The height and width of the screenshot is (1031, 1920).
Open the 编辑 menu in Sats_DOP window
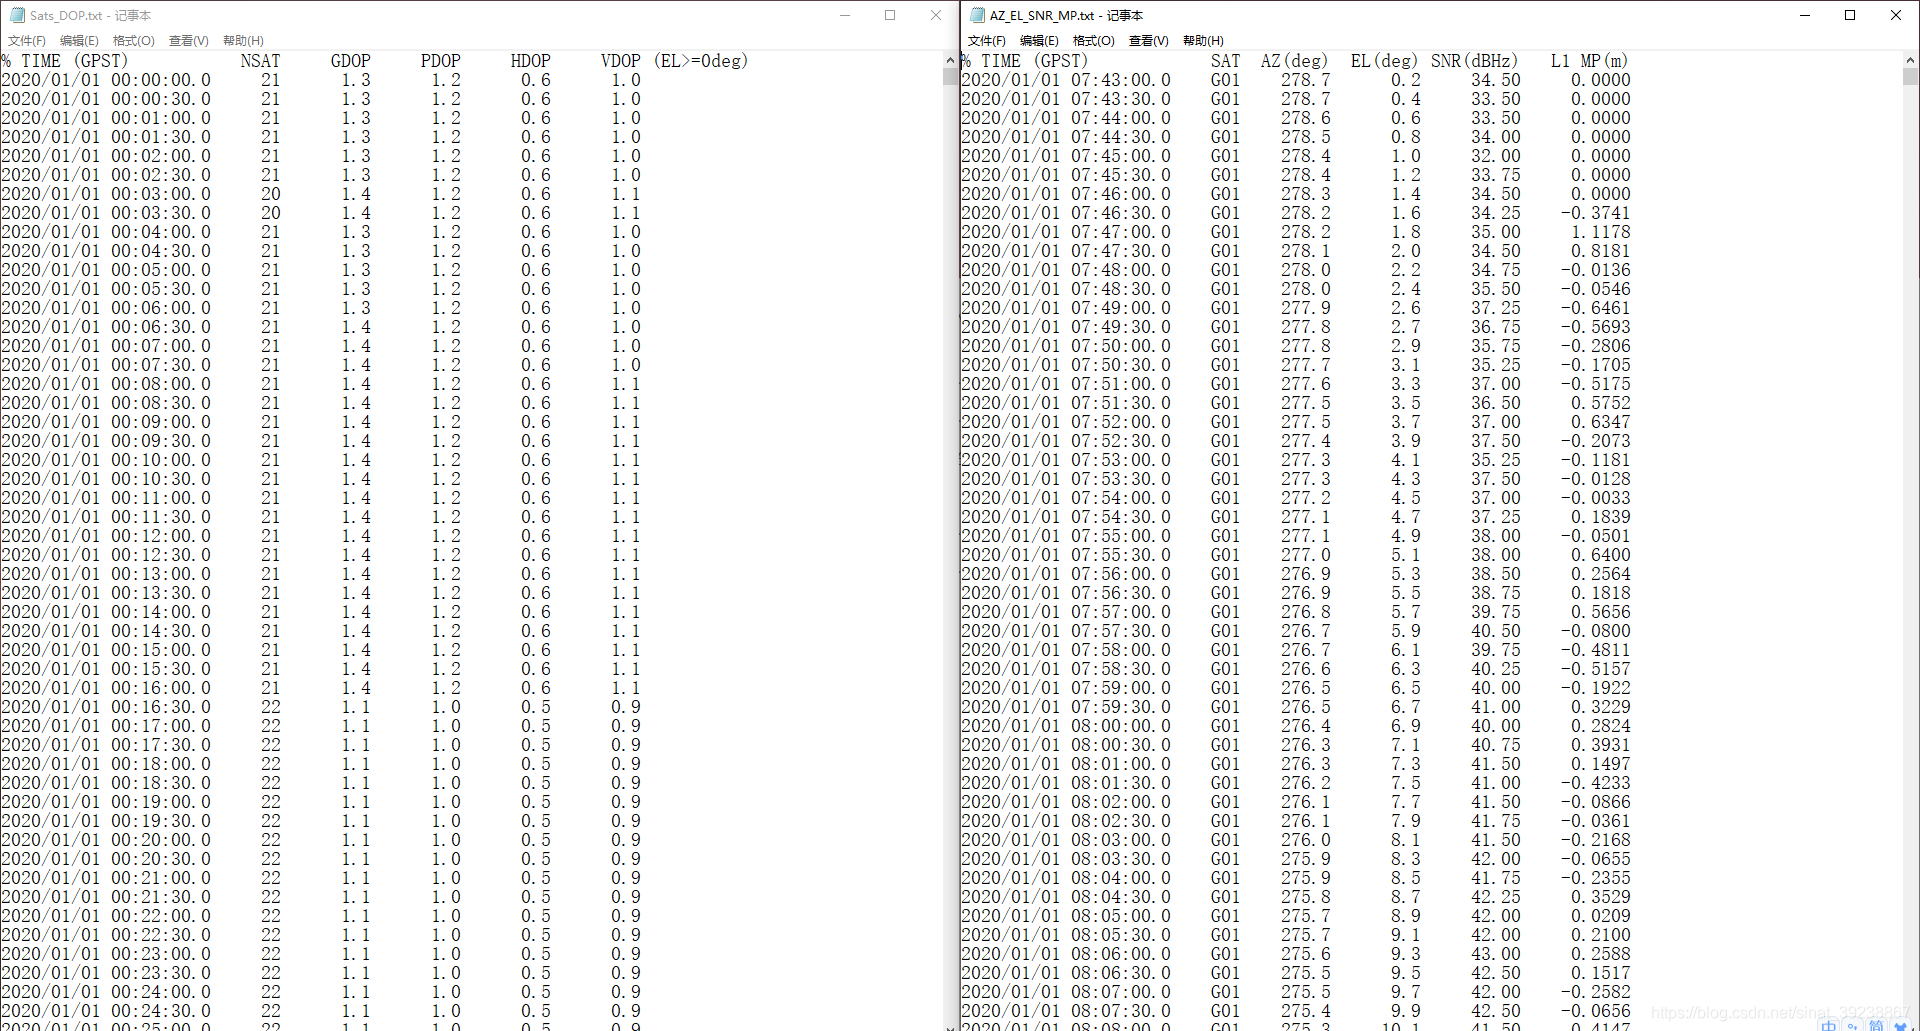point(79,40)
